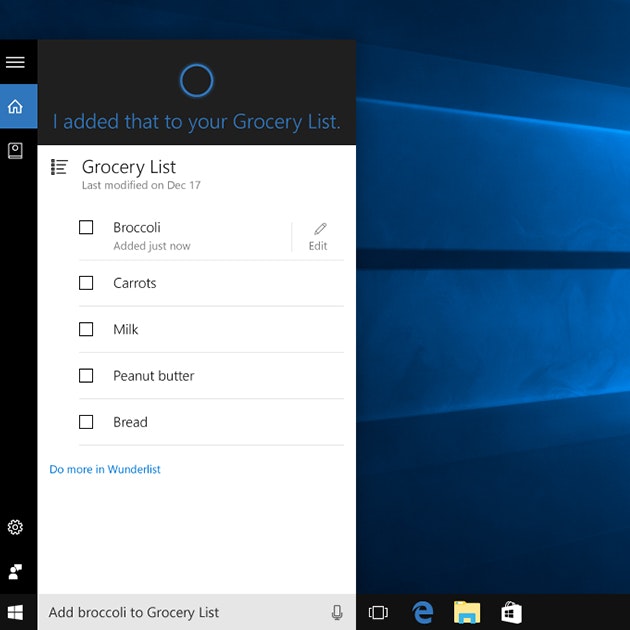The height and width of the screenshot is (630, 630).
Task: Check off Broccoli
Action: (x=86, y=228)
